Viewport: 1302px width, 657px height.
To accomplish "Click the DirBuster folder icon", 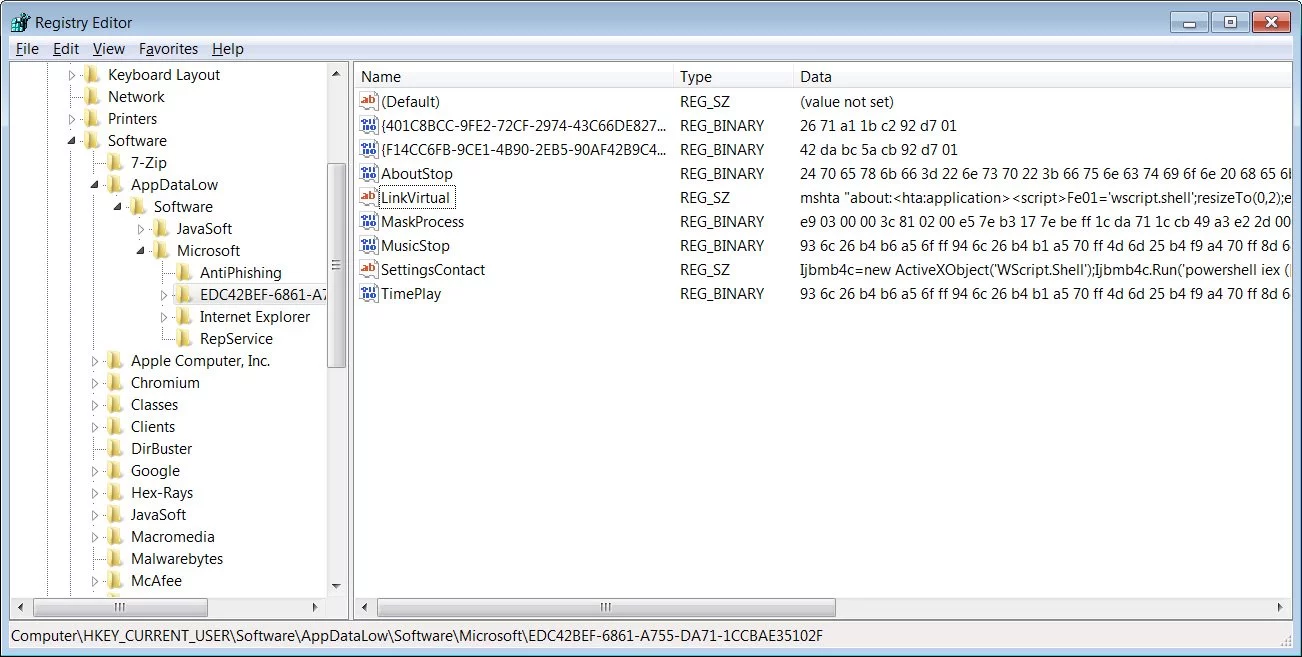I will (116, 449).
